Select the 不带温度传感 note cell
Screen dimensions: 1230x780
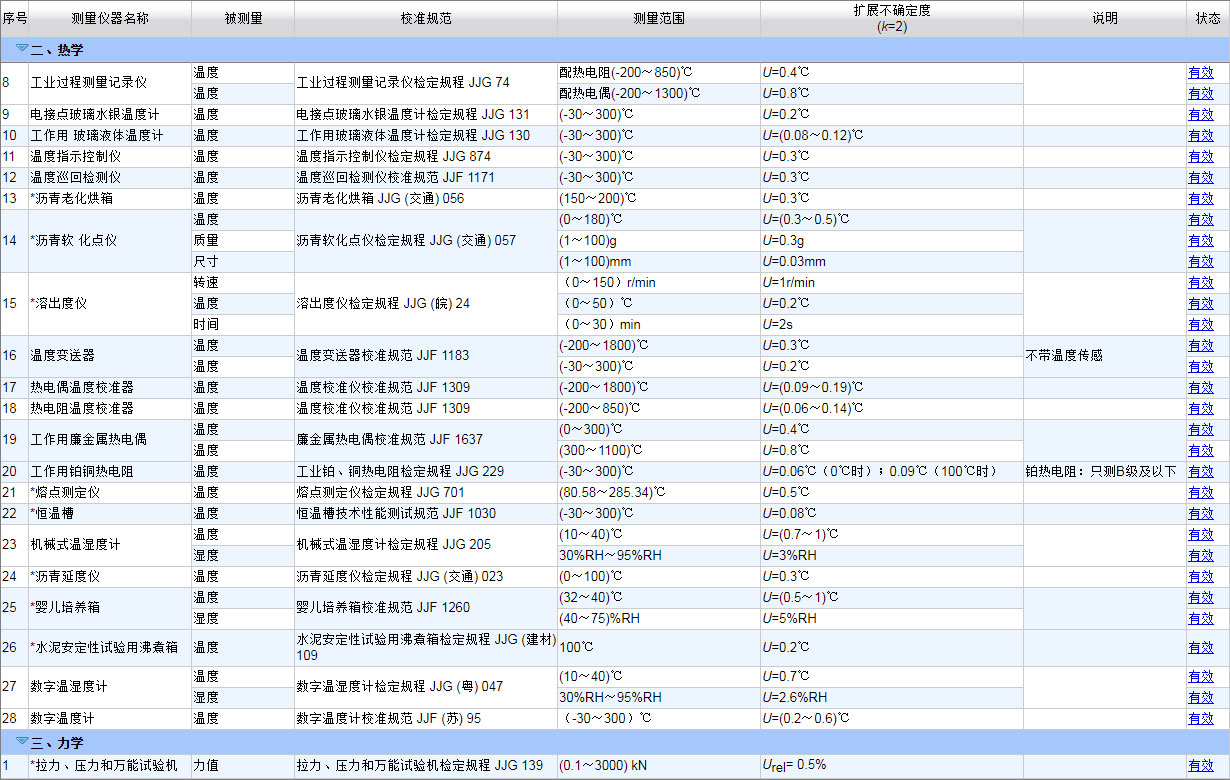click(1105, 355)
